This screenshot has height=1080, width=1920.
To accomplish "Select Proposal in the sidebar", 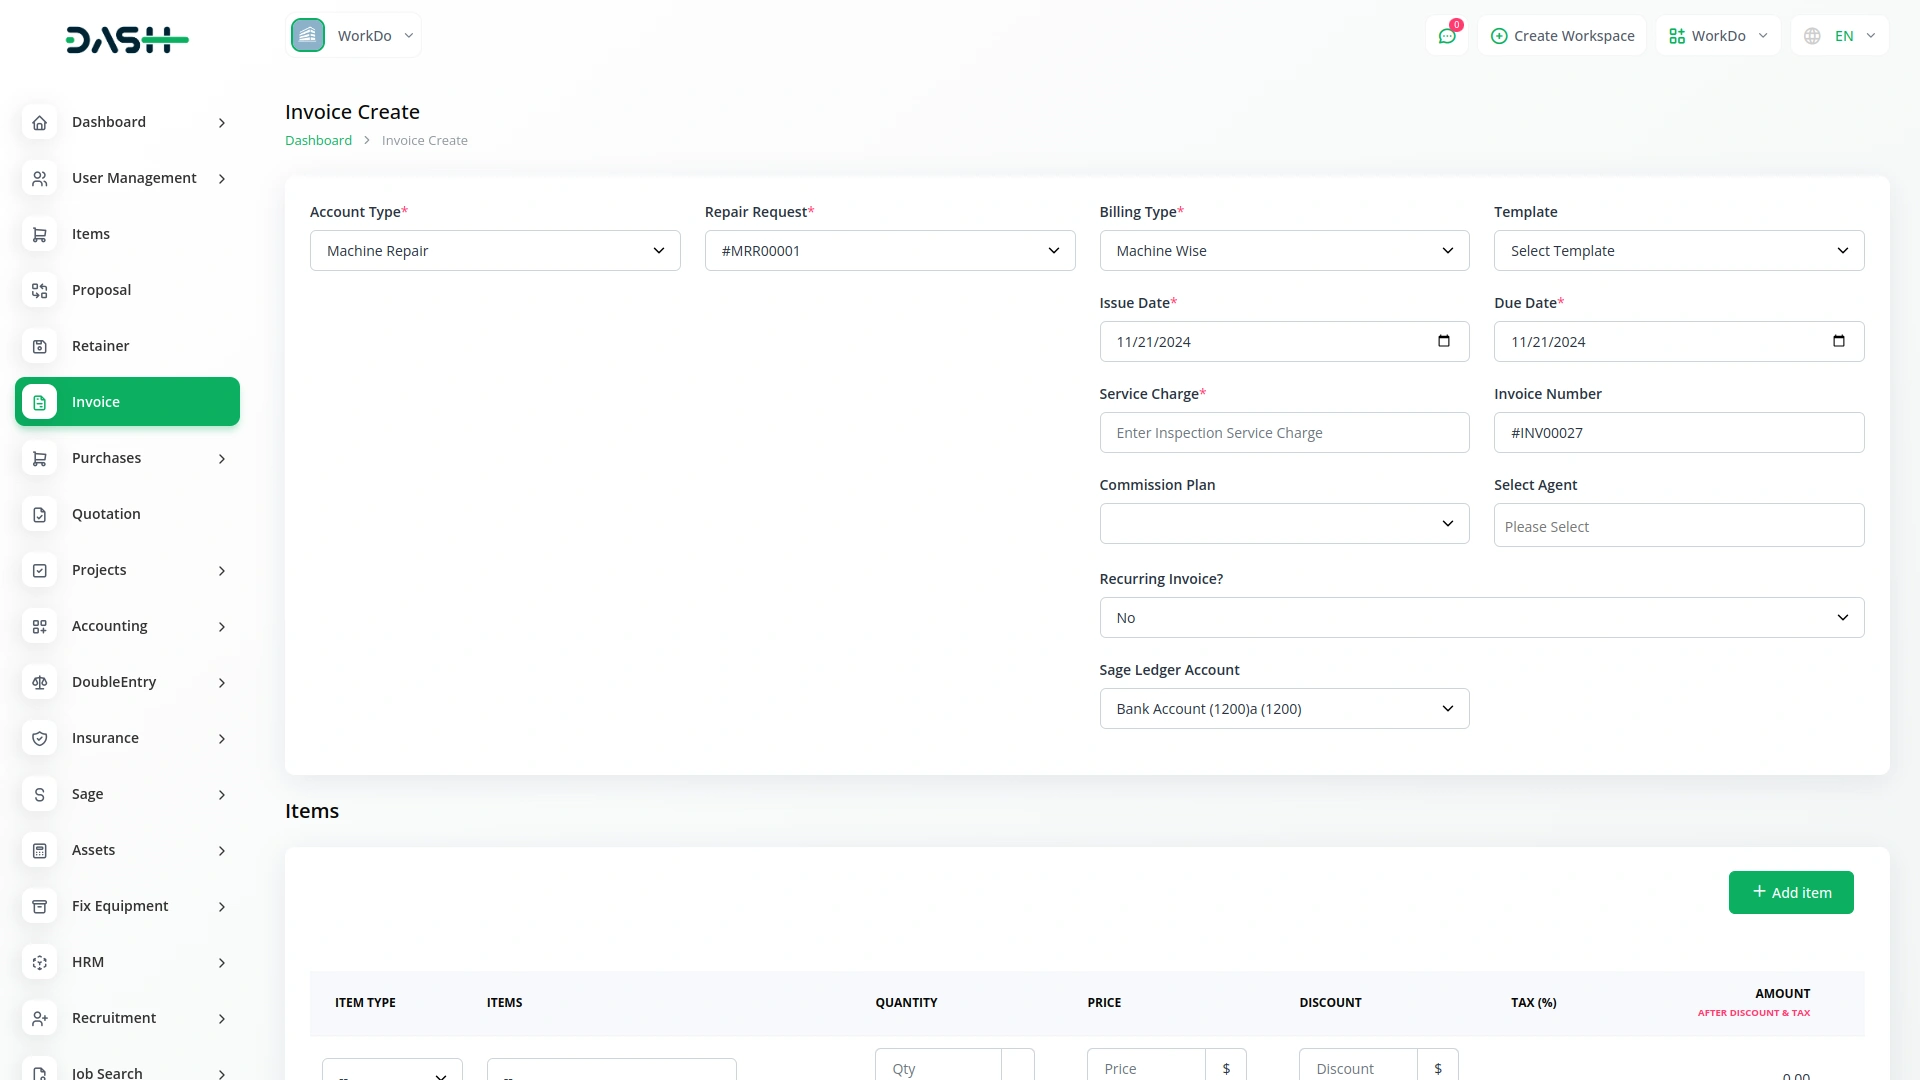I will coord(101,290).
